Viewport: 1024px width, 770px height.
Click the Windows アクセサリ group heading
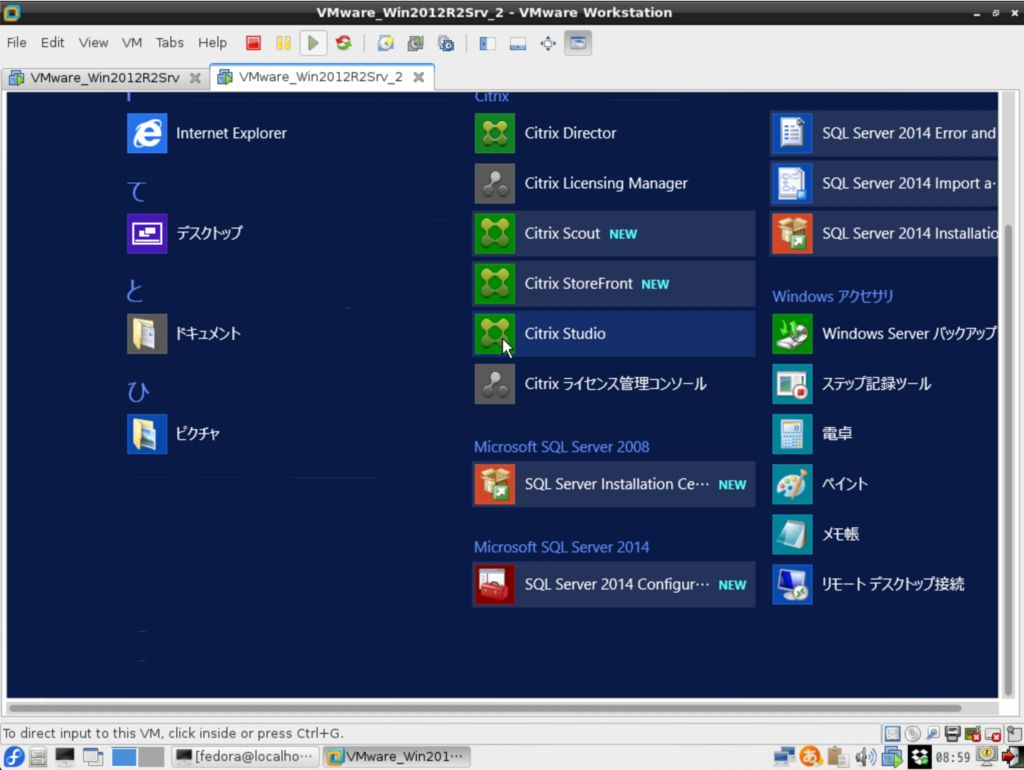click(x=833, y=297)
